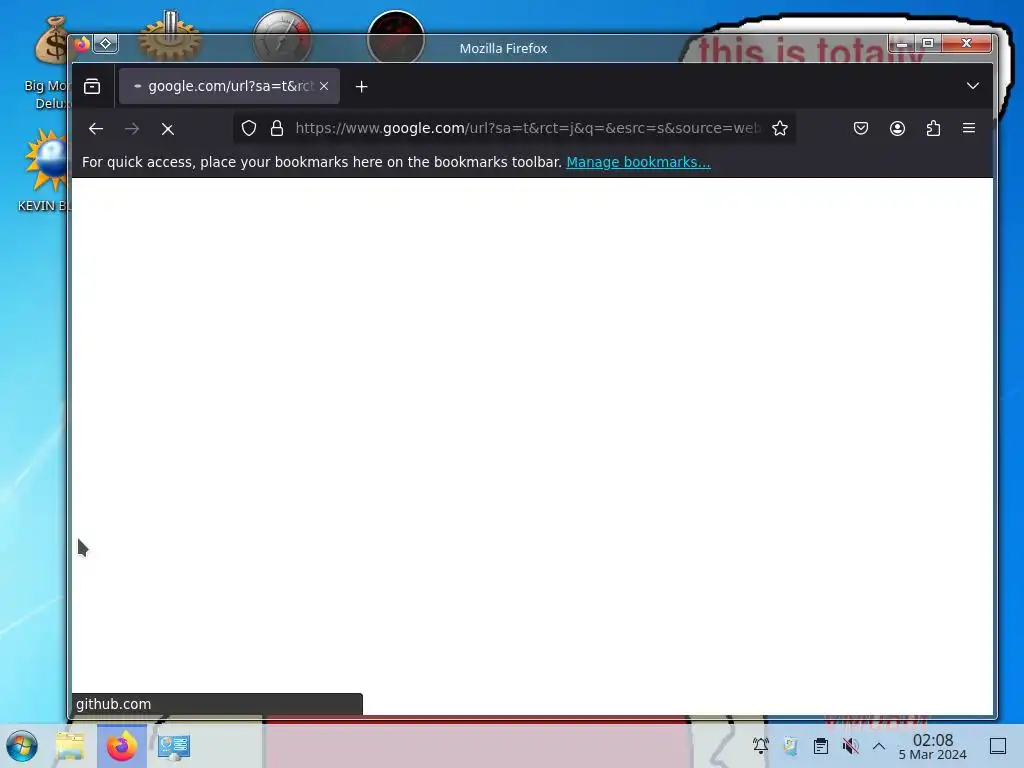Screen dimensions: 1024x768
Task: Show desktop via taskbar corner button
Action: [x=998, y=746]
